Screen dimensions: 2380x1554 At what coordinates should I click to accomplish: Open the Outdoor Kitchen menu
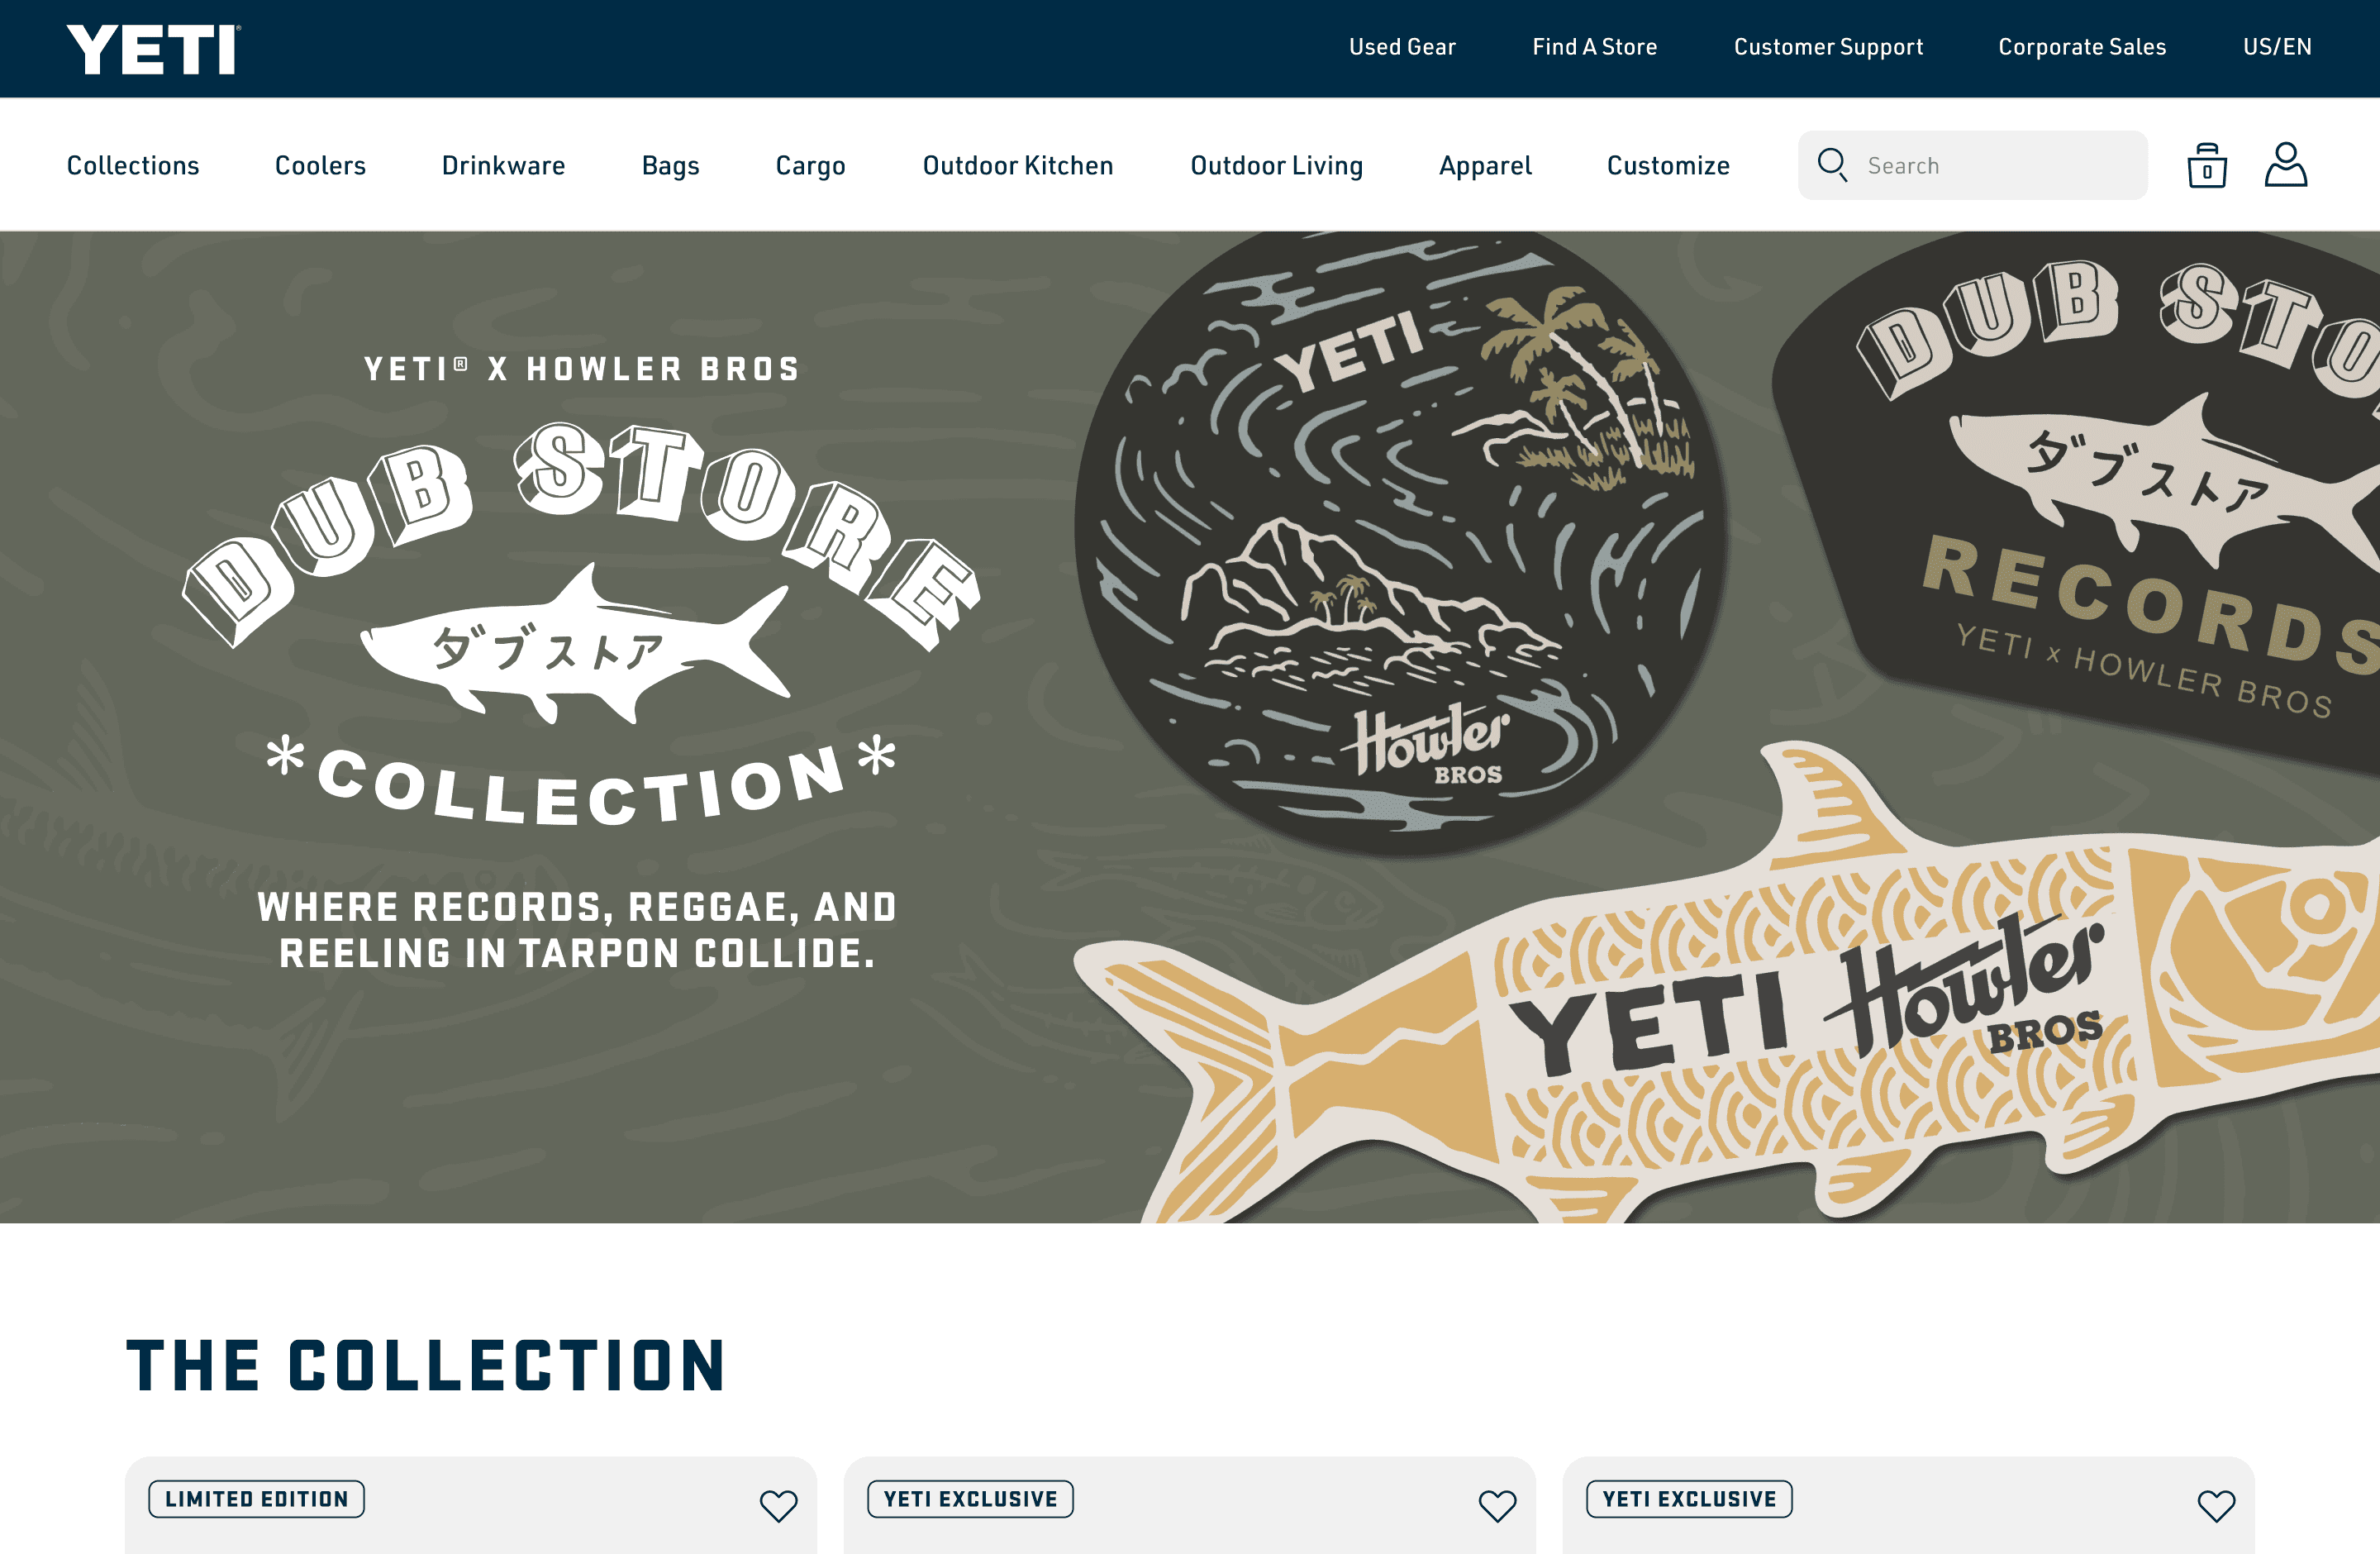click(x=1018, y=165)
